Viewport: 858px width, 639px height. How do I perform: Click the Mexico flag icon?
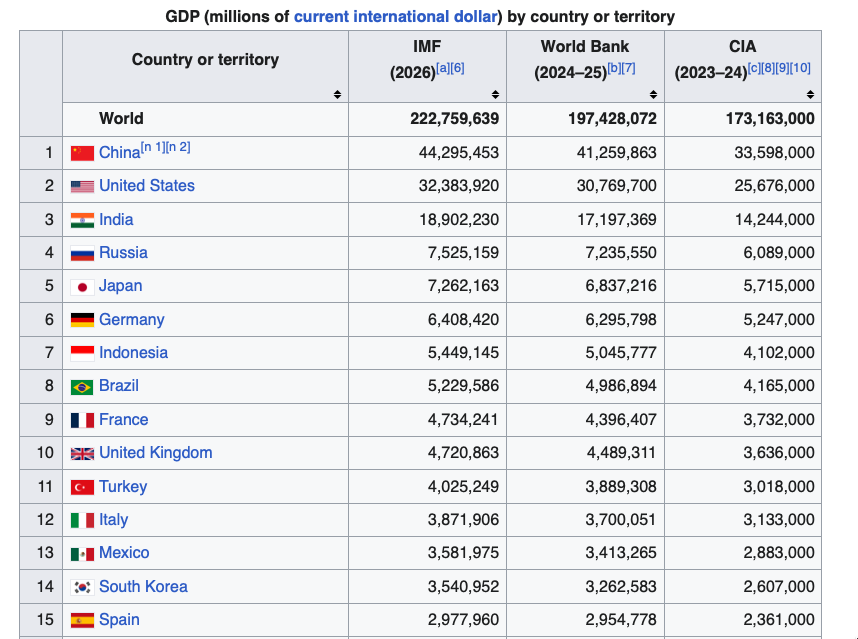tap(82, 554)
